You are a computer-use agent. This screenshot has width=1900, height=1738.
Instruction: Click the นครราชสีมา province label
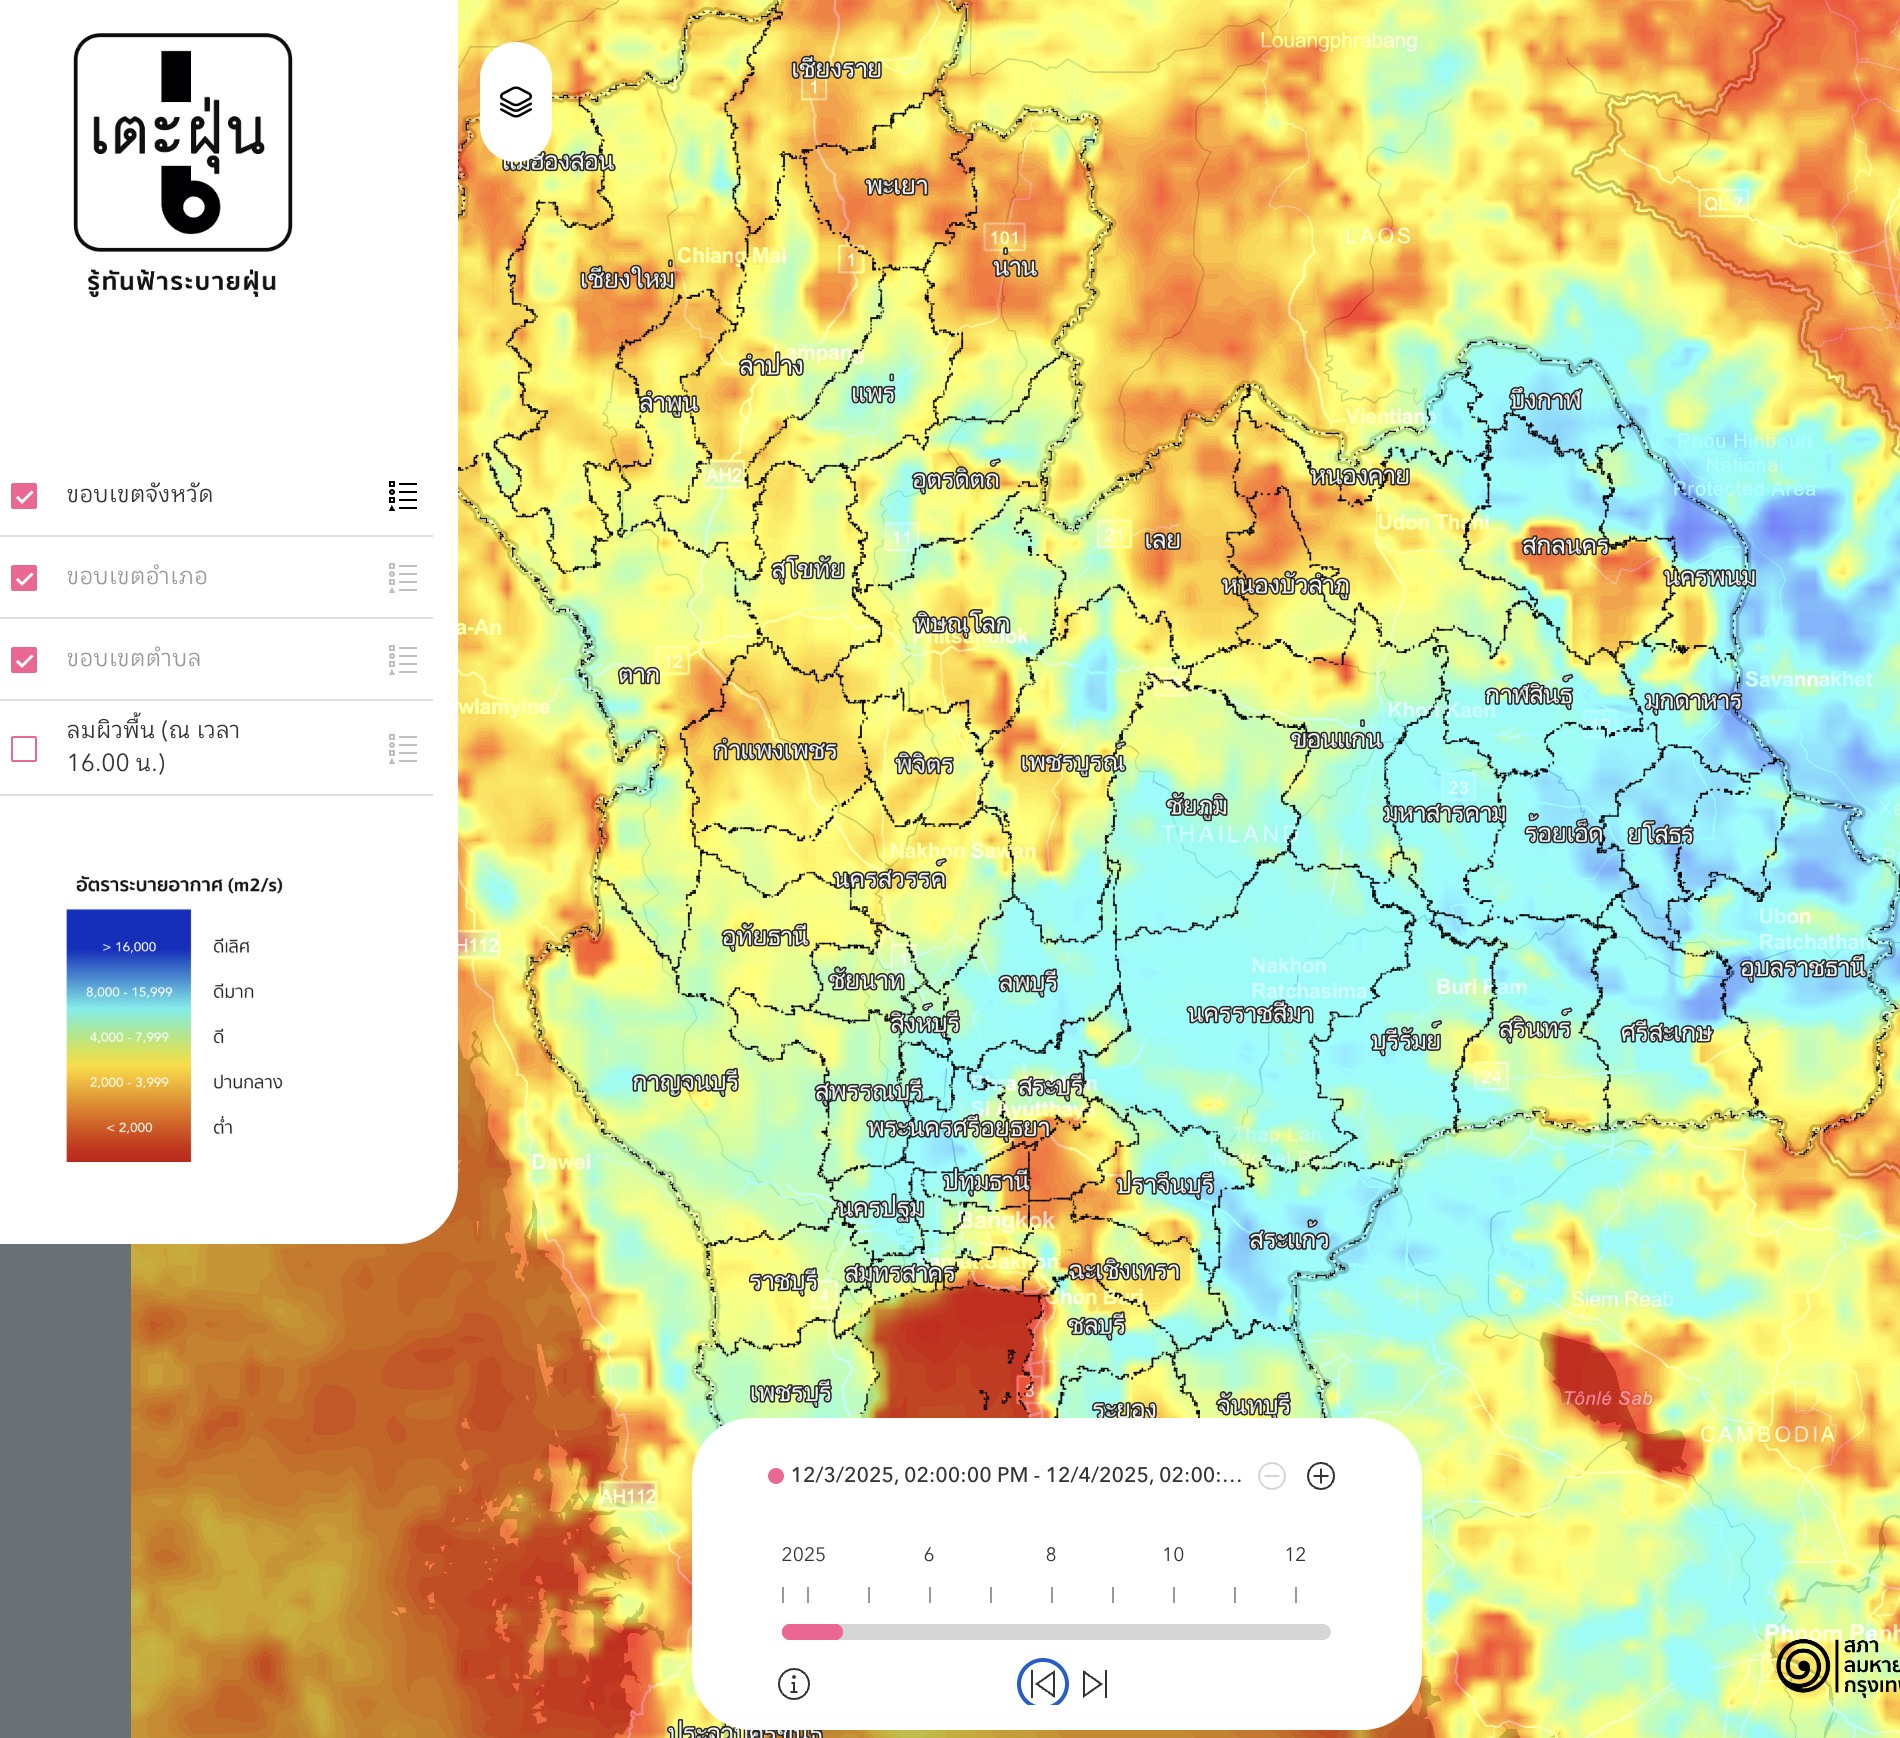1250,1014
